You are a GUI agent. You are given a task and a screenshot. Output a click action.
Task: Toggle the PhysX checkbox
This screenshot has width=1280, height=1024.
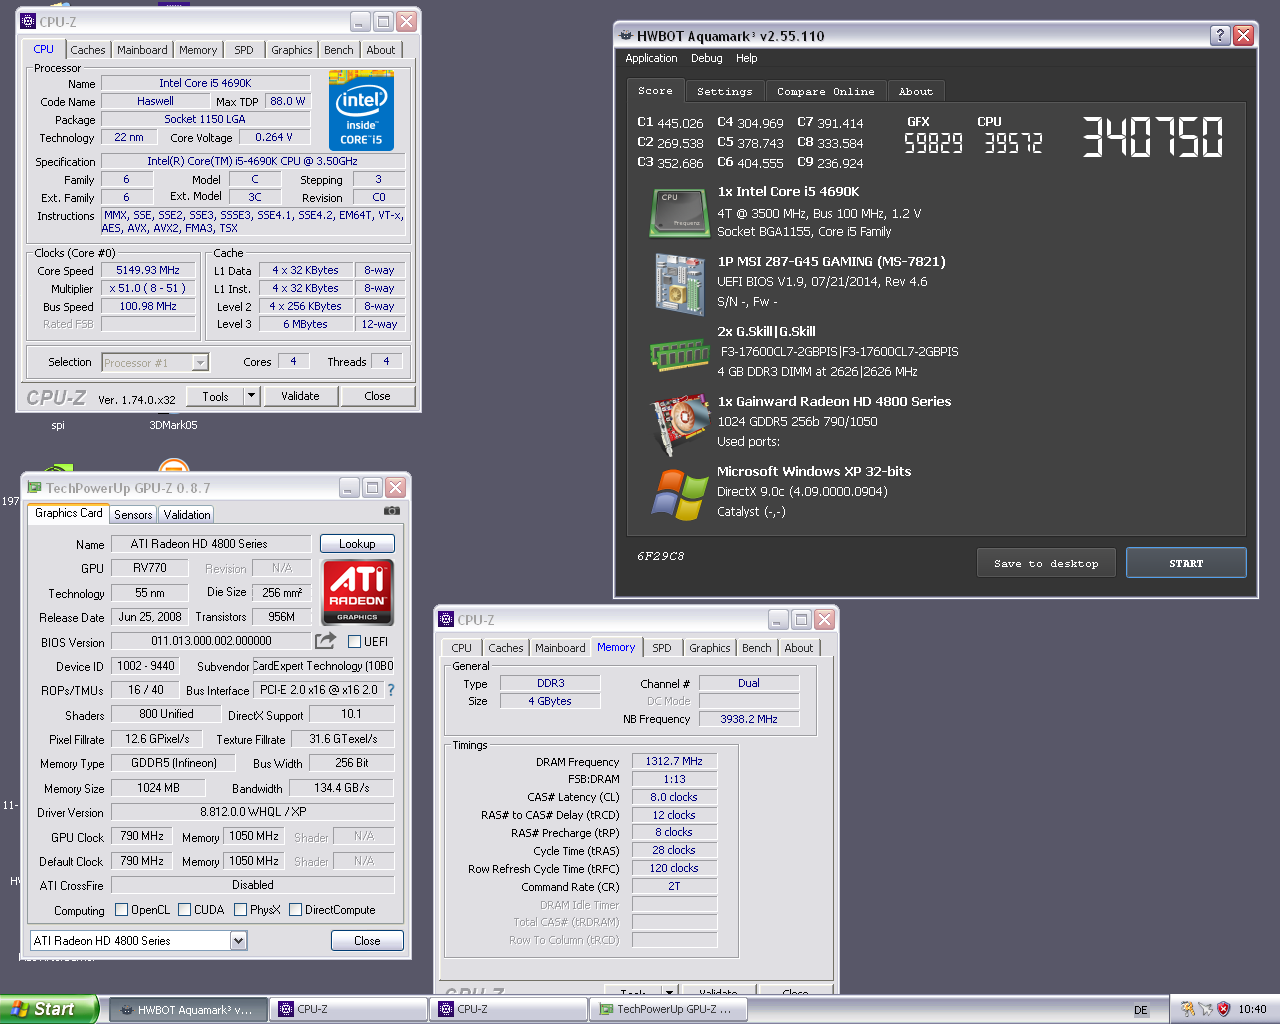pyautogui.click(x=240, y=909)
